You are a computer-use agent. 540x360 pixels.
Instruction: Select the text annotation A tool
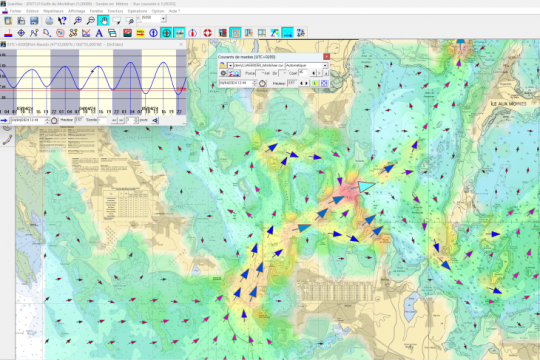pyautogui.click(x=99, y=33)
